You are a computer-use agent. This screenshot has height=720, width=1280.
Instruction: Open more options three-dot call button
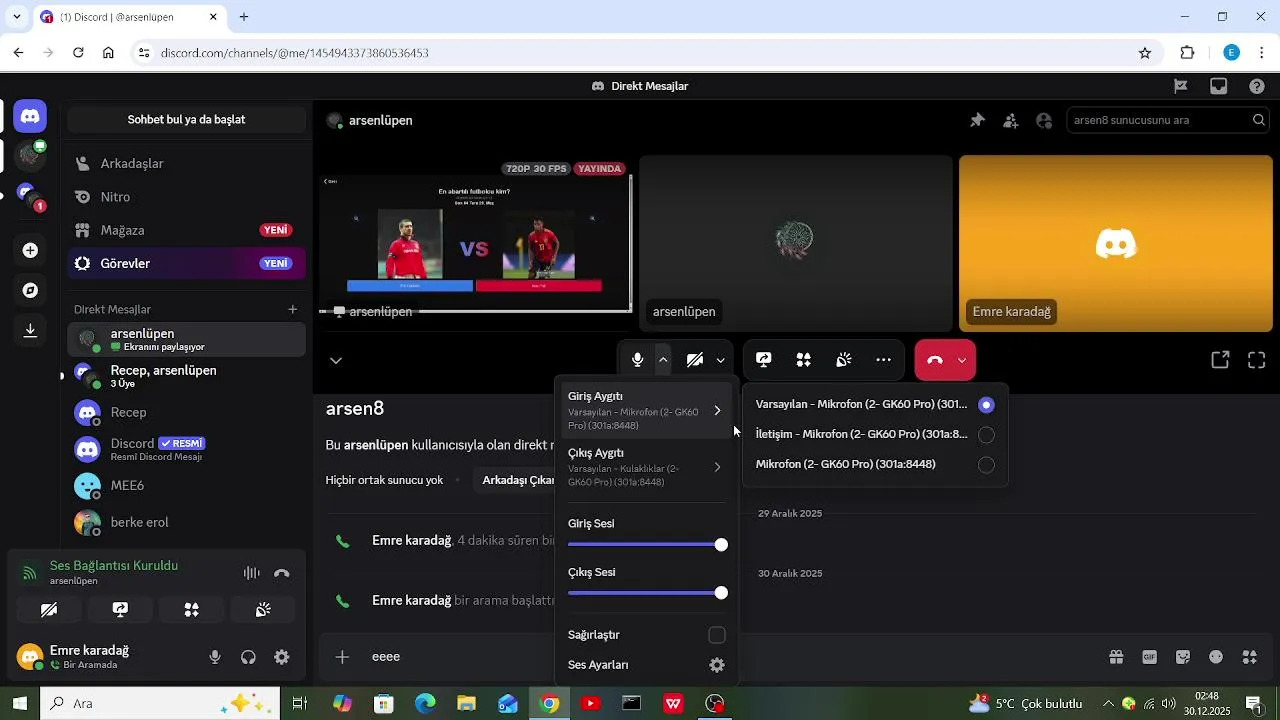[x=883, y=360]
